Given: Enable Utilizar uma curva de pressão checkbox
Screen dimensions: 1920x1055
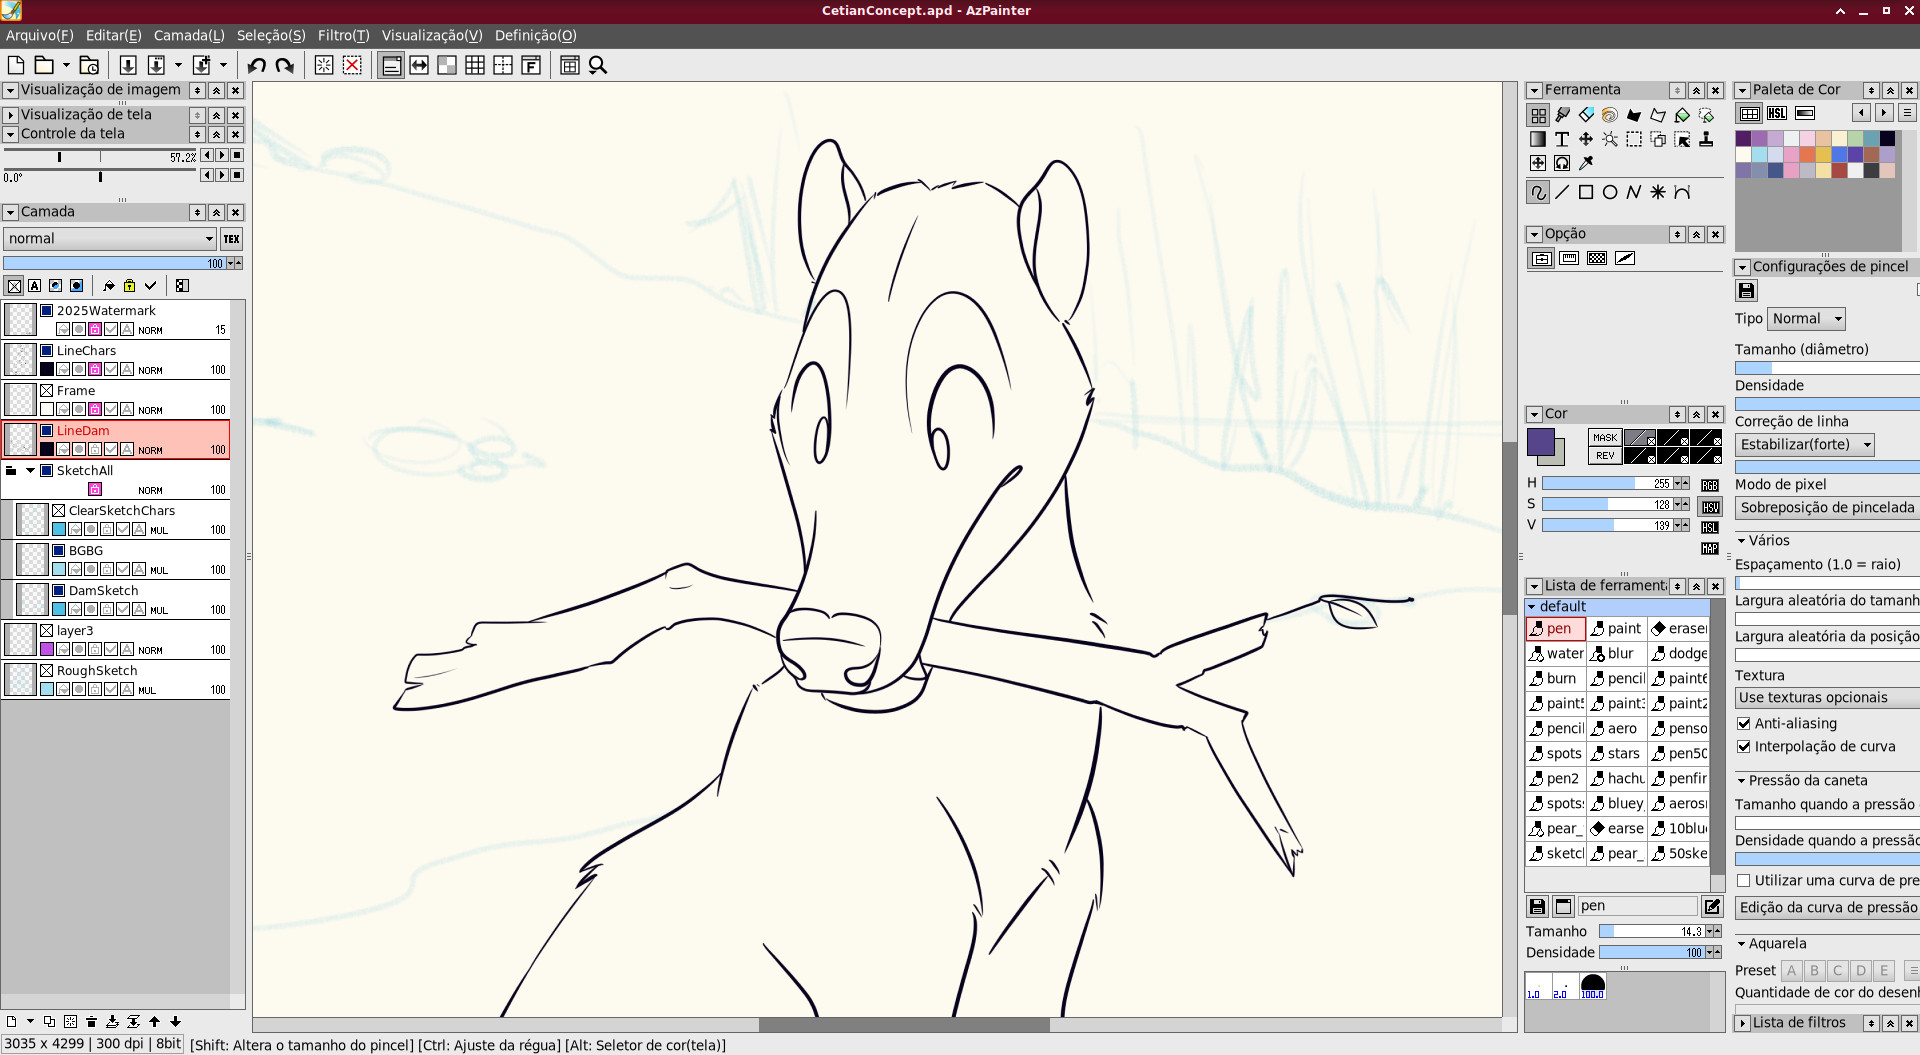Looking at the screenshot, I should pos(1744,880).
